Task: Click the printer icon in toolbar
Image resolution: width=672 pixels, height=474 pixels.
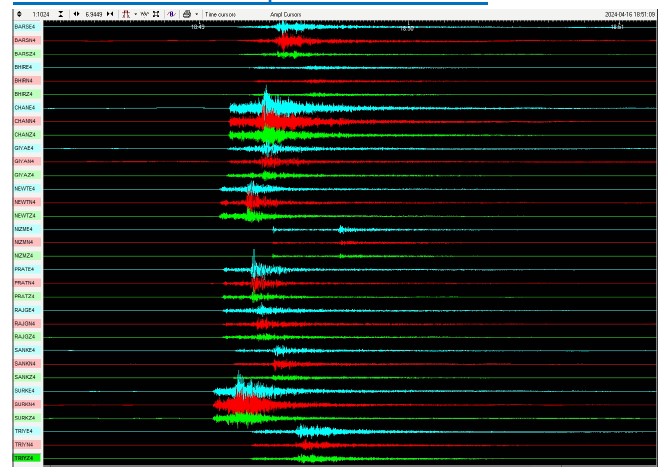Action: click(187, 15)
